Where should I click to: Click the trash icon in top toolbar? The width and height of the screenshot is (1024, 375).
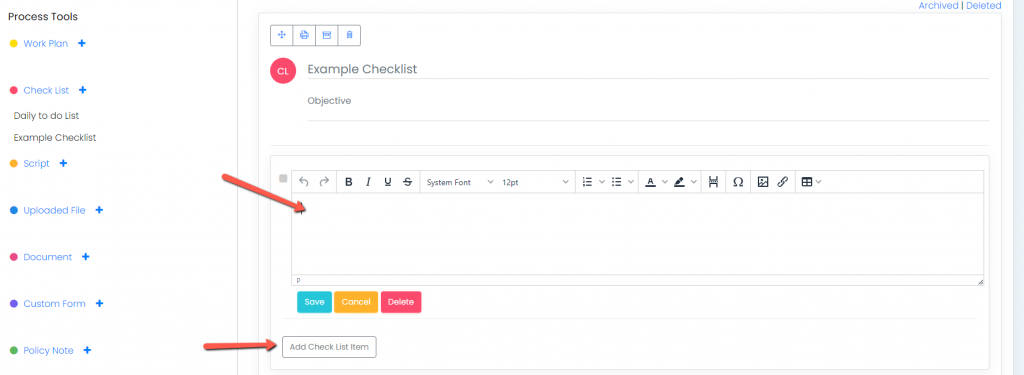349,35
